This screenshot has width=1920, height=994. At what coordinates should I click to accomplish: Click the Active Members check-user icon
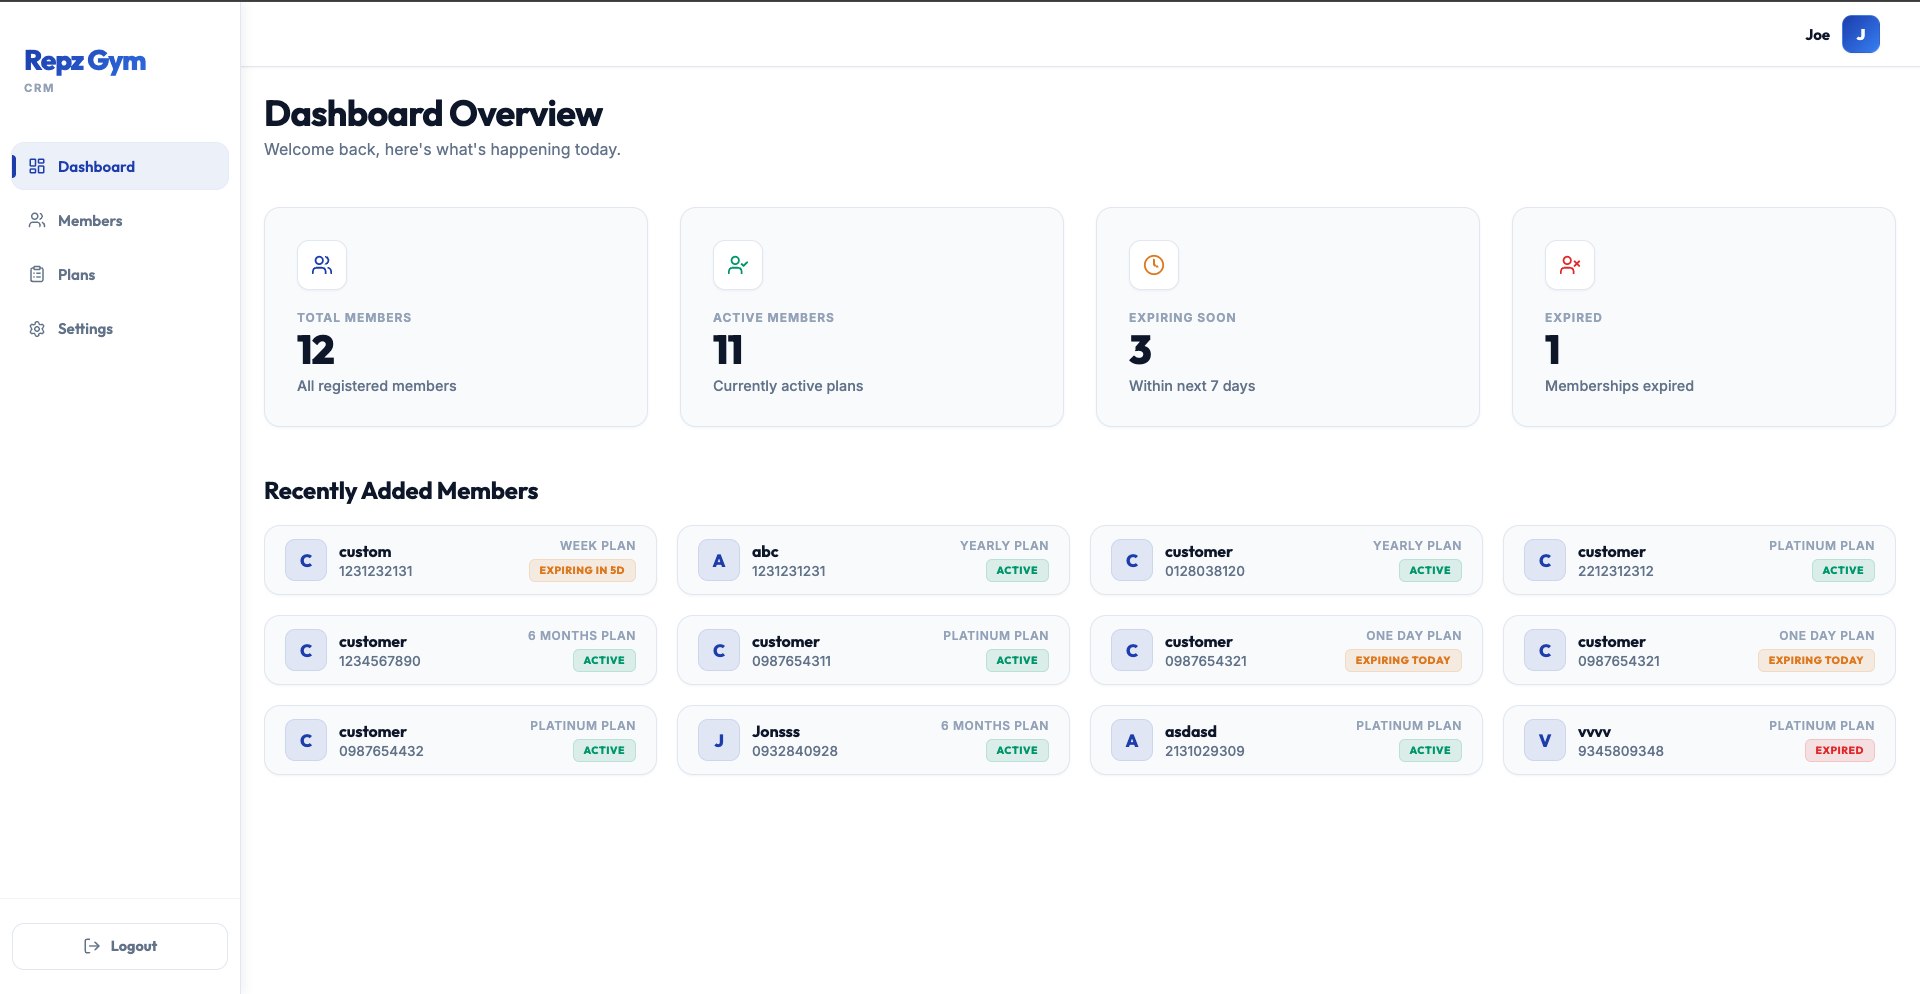click(738, 265)
